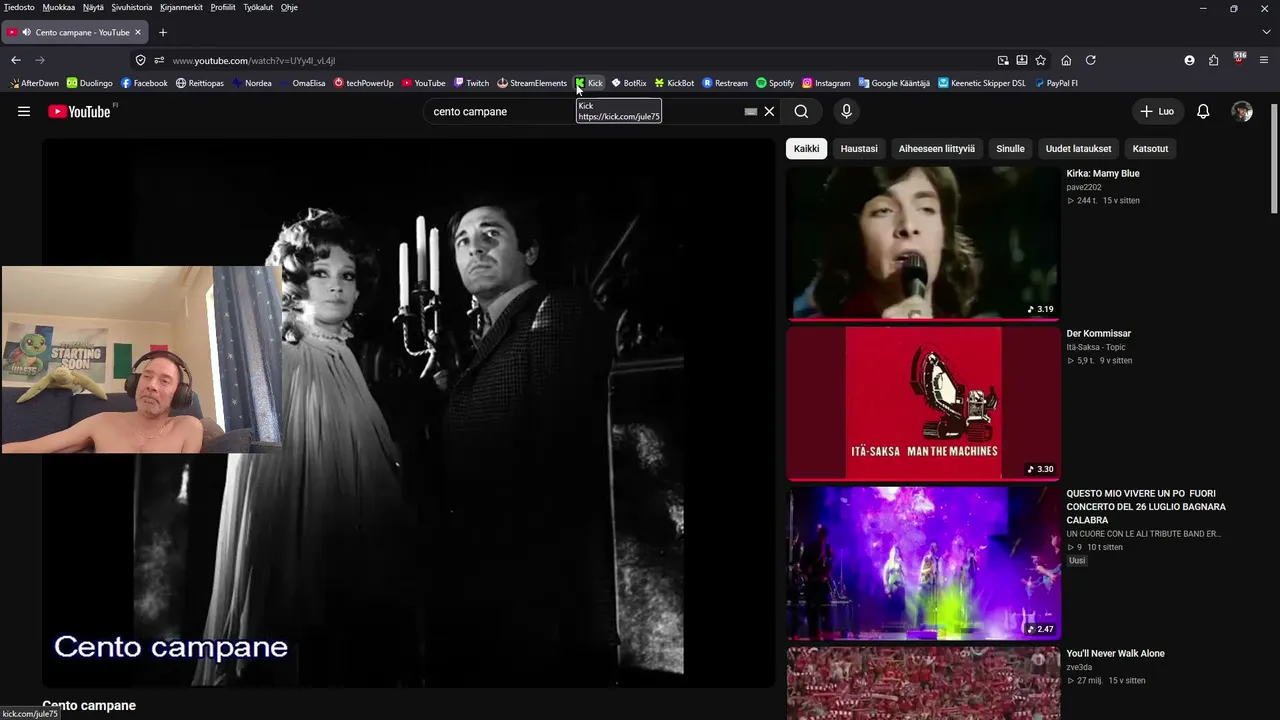
Task: Open the Twitch bookmark
Action: [x=471, y=83]
